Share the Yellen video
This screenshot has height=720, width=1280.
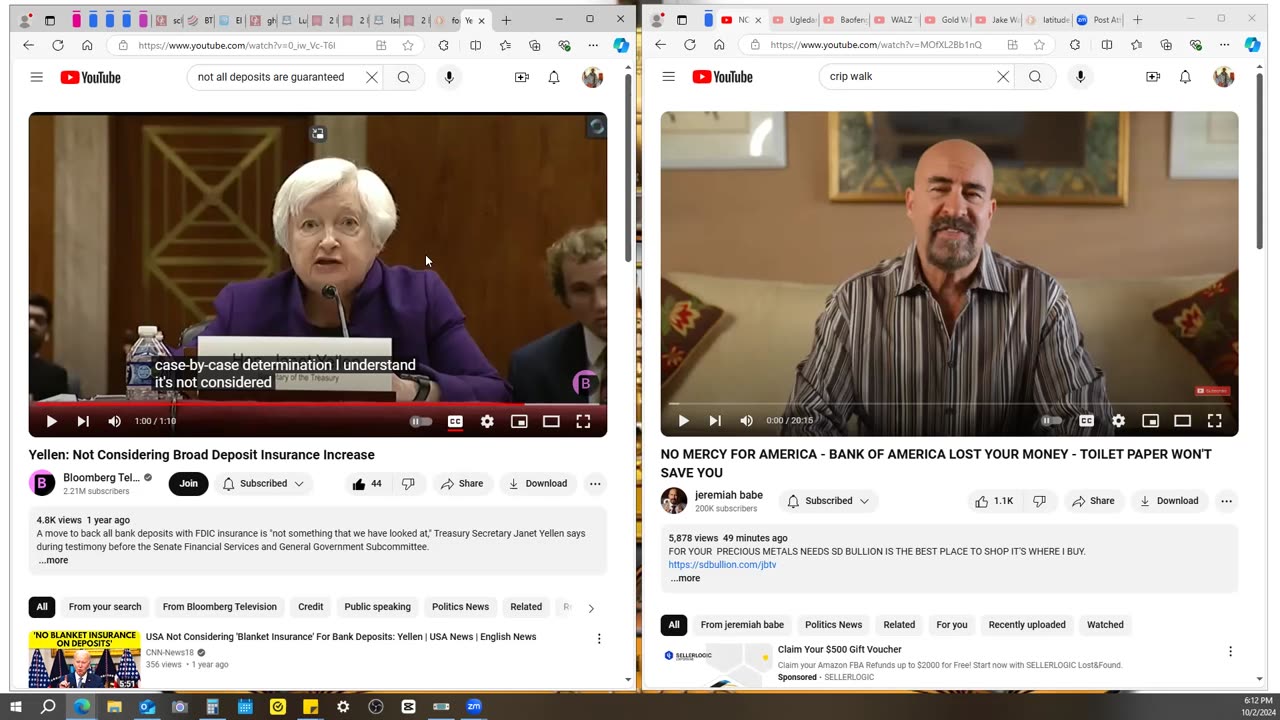click(462, 484)
